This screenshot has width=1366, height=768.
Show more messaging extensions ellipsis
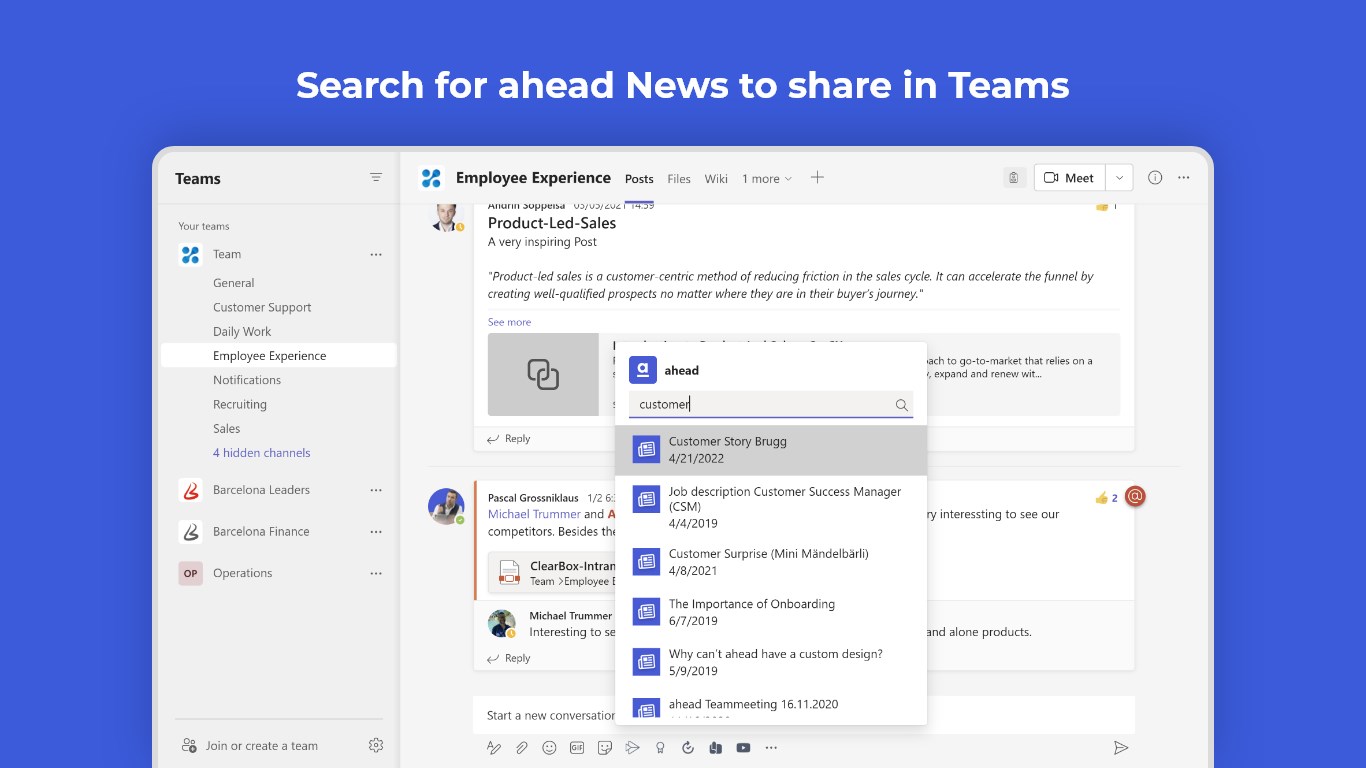coord(771,748)
